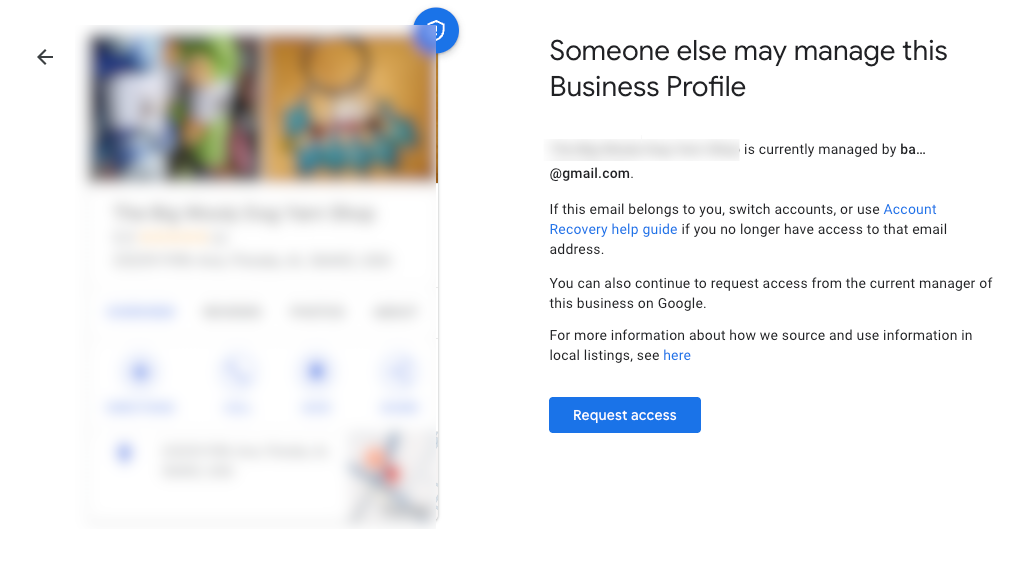This screenshot has height=577, width=1020.
Task: Click the blurred location pin icon
Action: coord(125,453)
